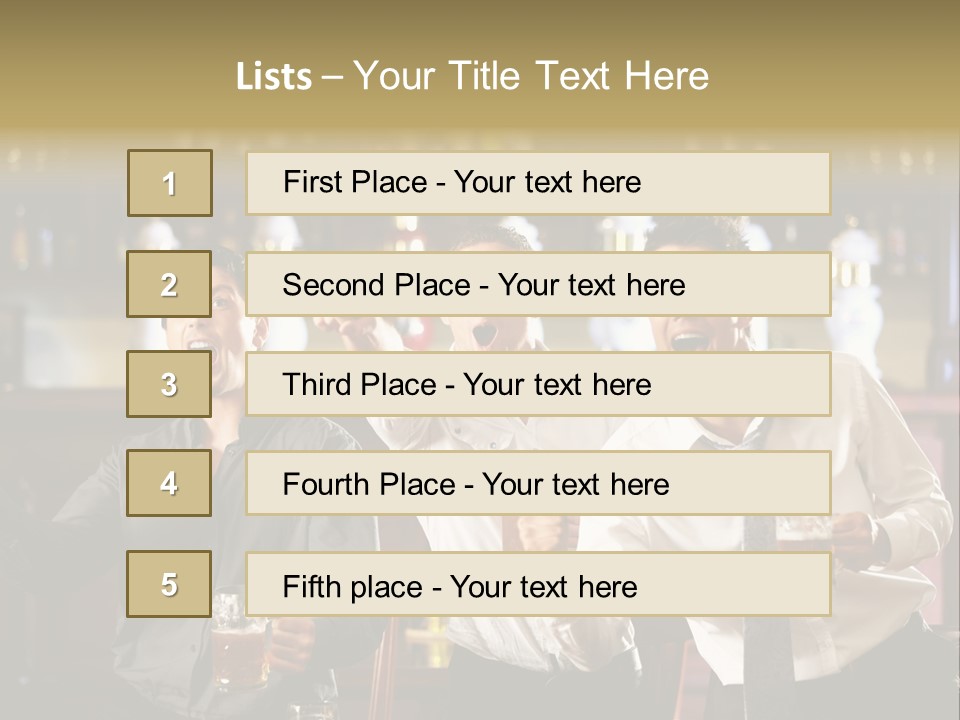
Task: Select the number 1 box
Action: click(x=170, y=183)
